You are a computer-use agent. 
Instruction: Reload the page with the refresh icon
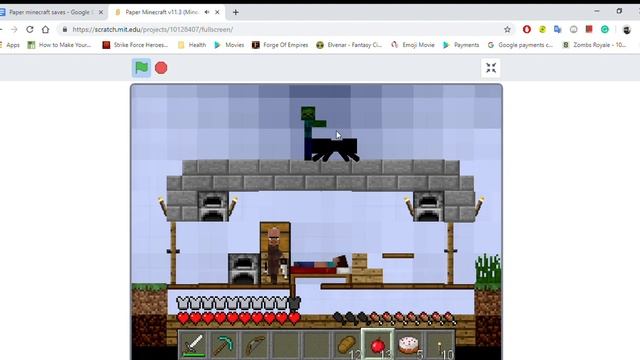[30, 29]
